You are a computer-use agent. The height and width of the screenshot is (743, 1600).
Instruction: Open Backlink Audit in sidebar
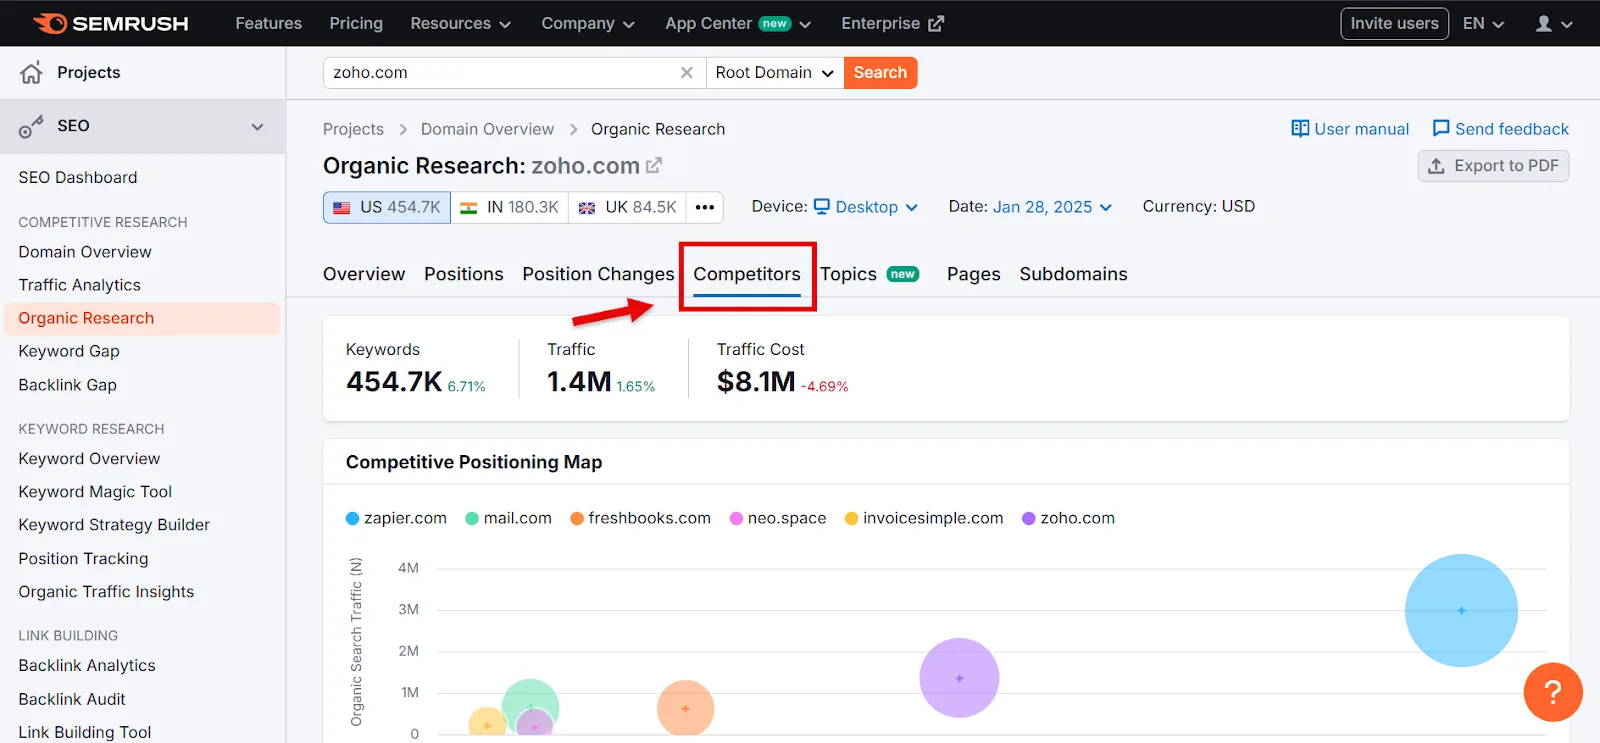tap(72, 699)
